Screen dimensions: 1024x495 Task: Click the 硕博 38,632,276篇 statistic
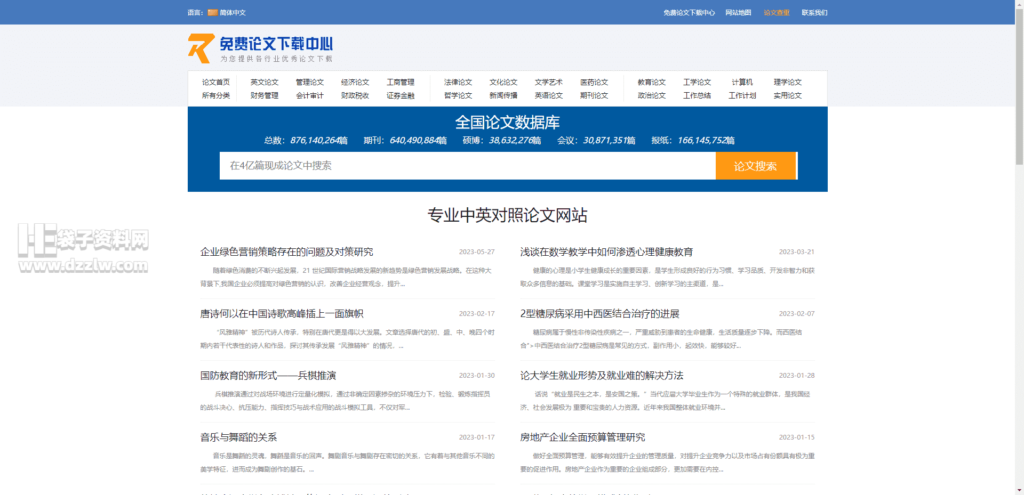[502, 140]
